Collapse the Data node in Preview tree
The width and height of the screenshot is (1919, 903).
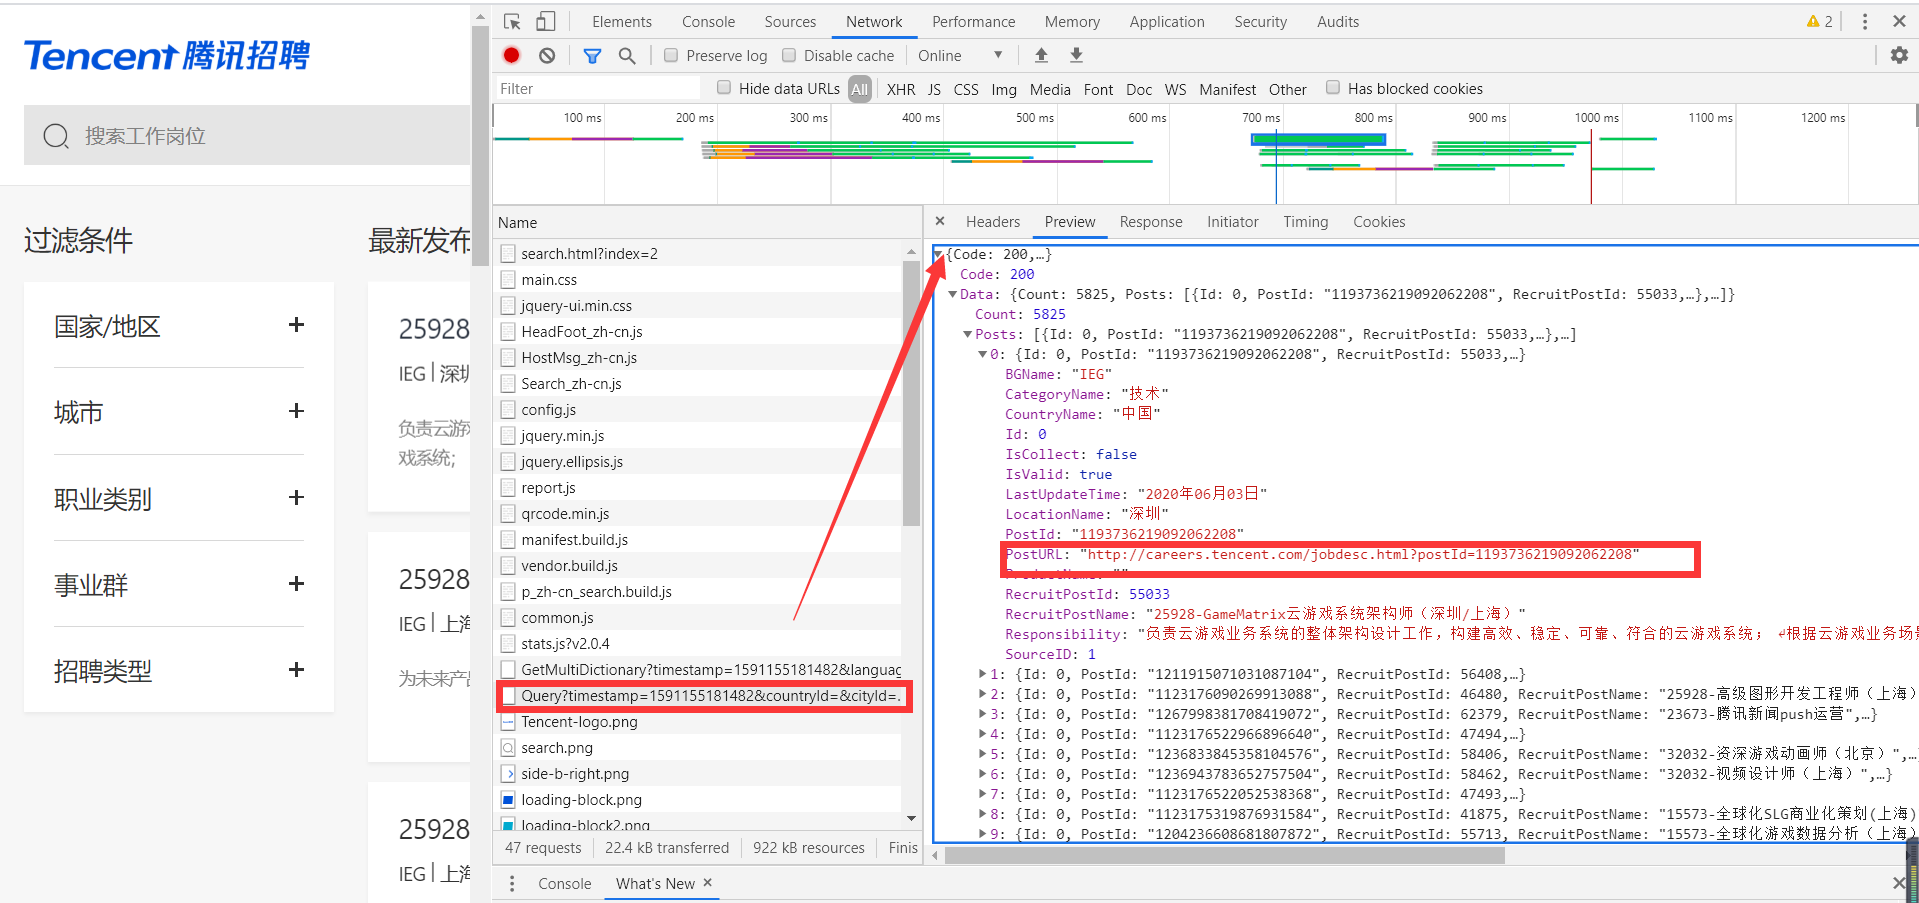click(x=953, y=294)
